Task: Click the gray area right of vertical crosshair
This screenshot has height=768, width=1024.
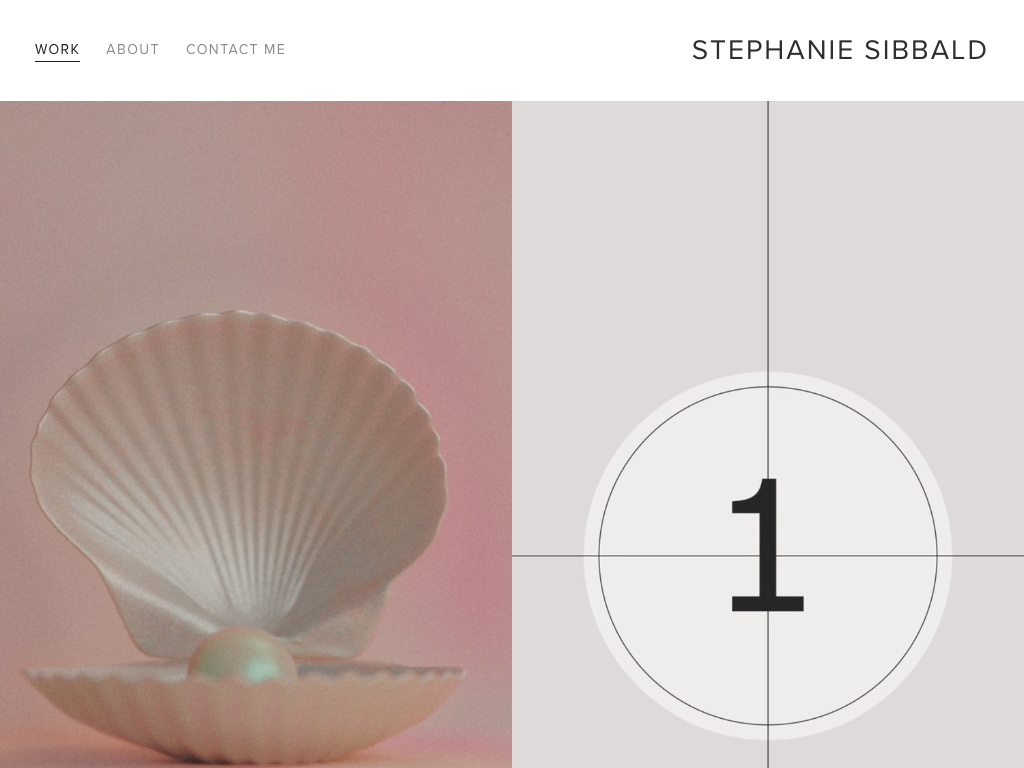Action: click(x=896, y=235)
